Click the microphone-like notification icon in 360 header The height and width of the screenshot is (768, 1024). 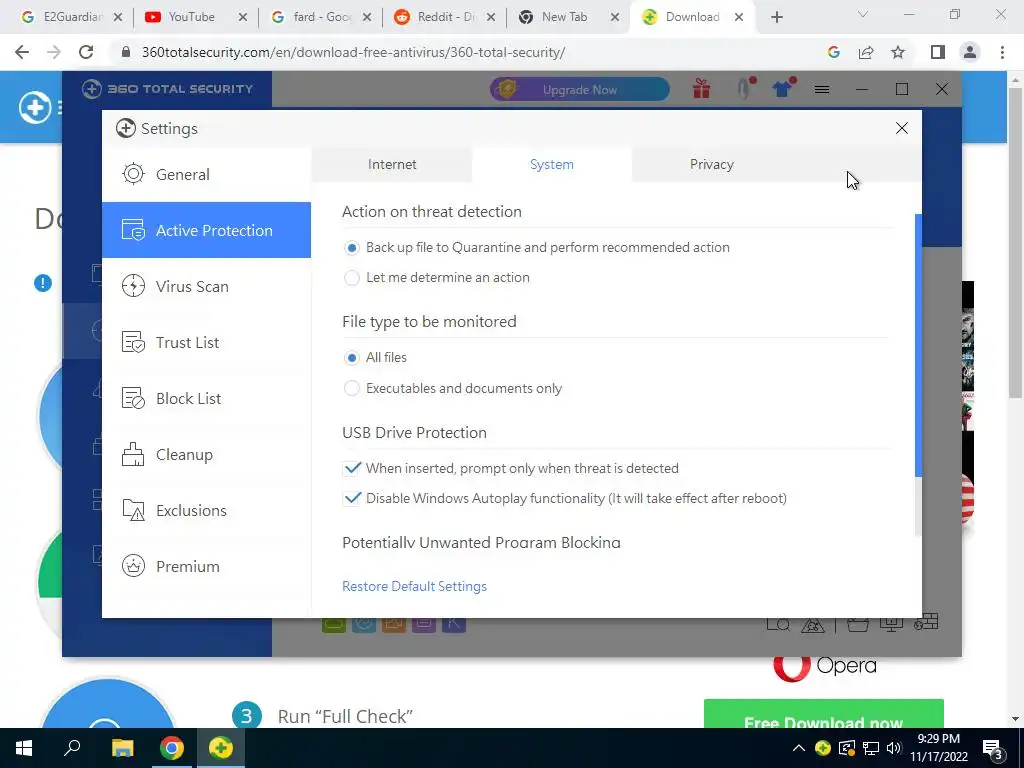click(744, 88)
